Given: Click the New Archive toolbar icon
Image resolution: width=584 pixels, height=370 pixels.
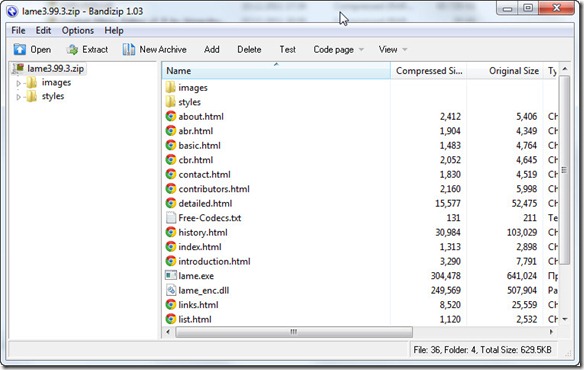Looking at the screenshot, I should click(128, 49).
